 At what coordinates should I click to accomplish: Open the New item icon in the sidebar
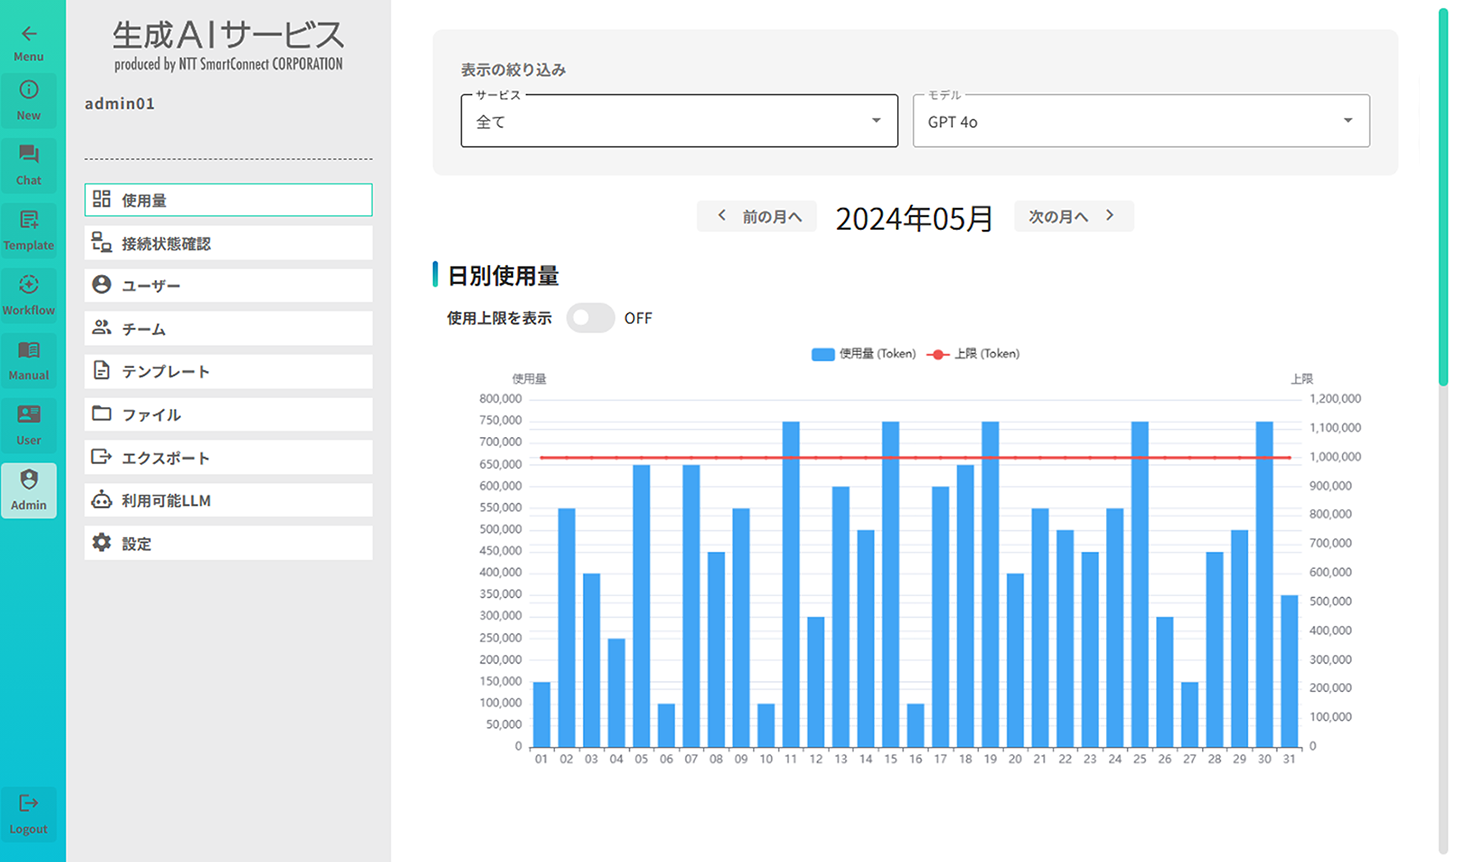pos(29,90)
